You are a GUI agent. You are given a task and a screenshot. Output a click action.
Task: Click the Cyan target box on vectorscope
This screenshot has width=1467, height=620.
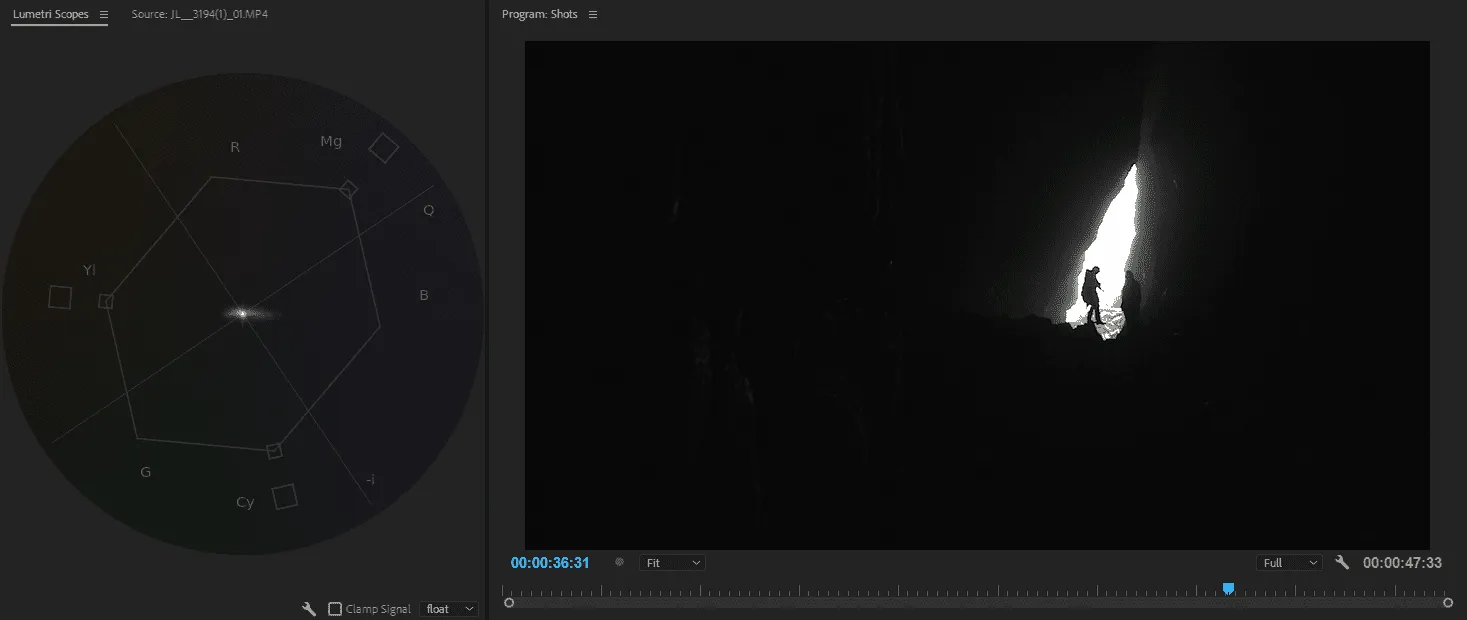(285, 496)
